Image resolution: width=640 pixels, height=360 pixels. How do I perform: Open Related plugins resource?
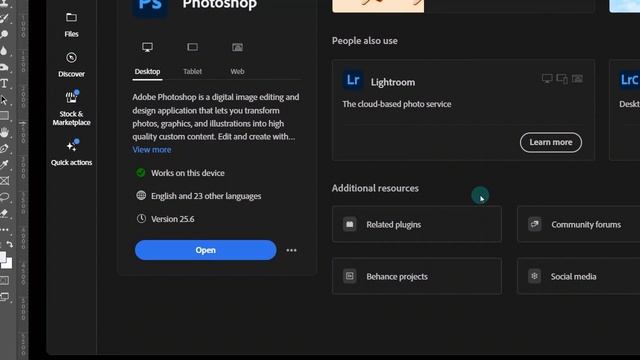[x=417, y=224]
